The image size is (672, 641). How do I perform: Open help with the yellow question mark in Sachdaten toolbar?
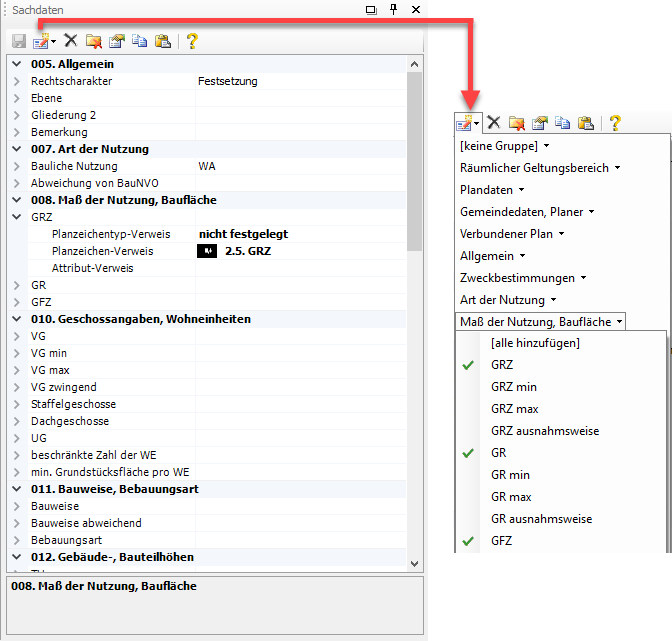click(192, 41)
